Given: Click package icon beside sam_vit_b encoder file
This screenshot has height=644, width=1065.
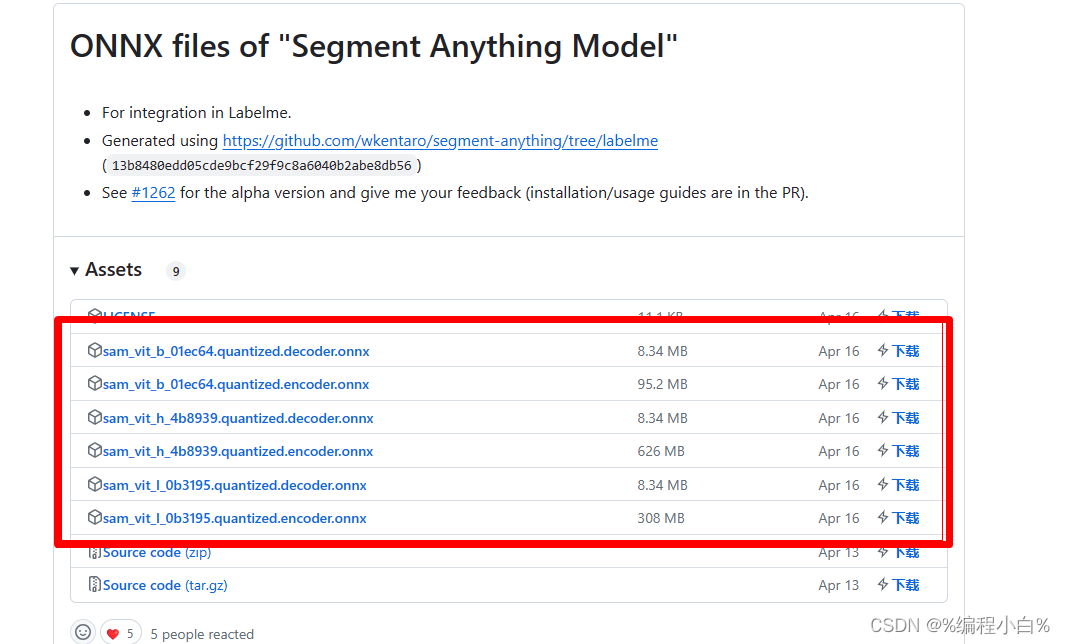Looking at the screenshot, I should 94,384.
